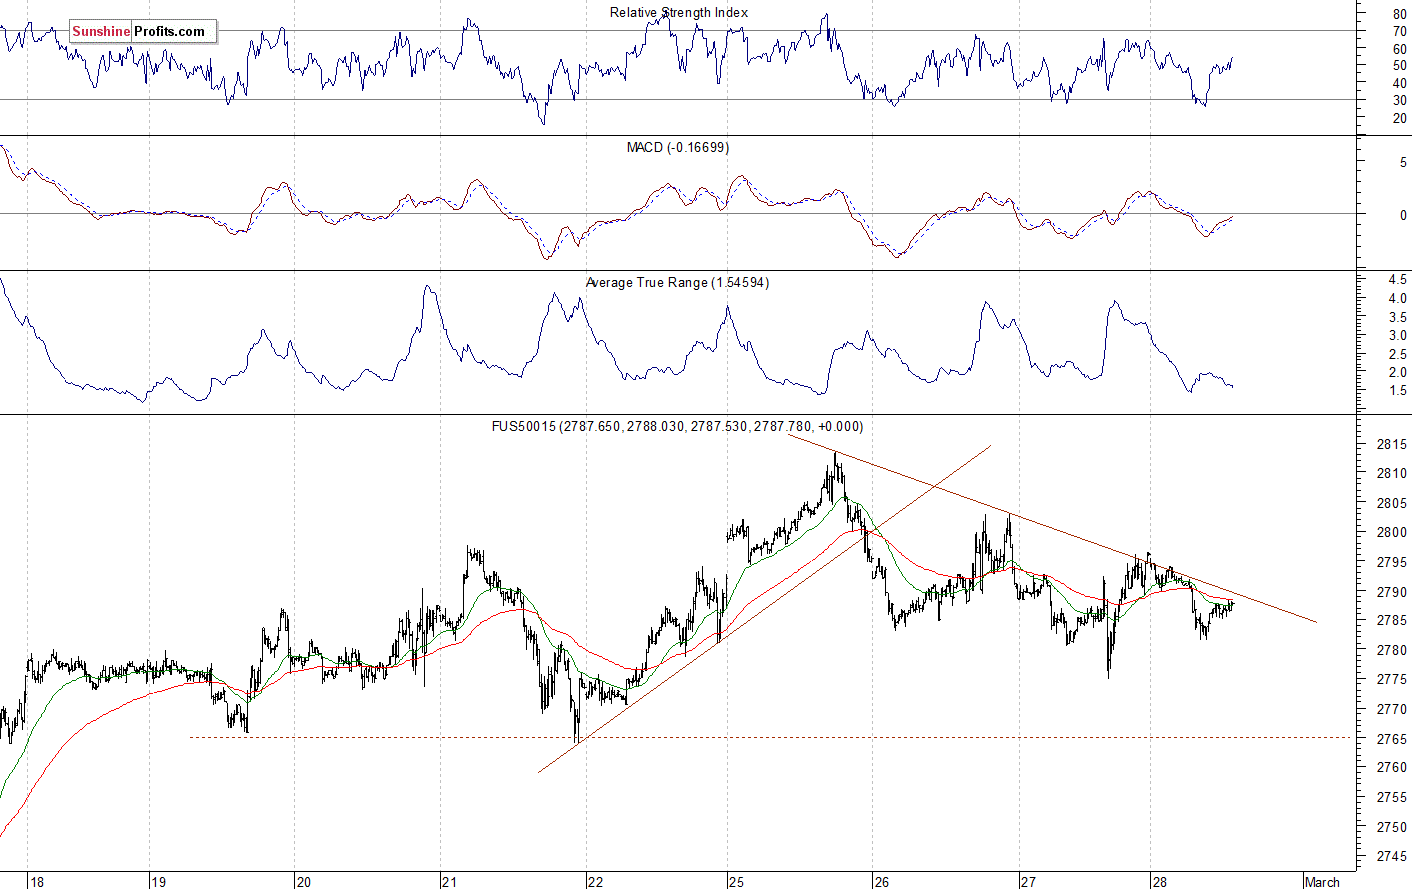The width and height of the screenshot is (1412, 889).
Task: Select the date label 21 on the time axis
Action: click(x=449, y=882)
